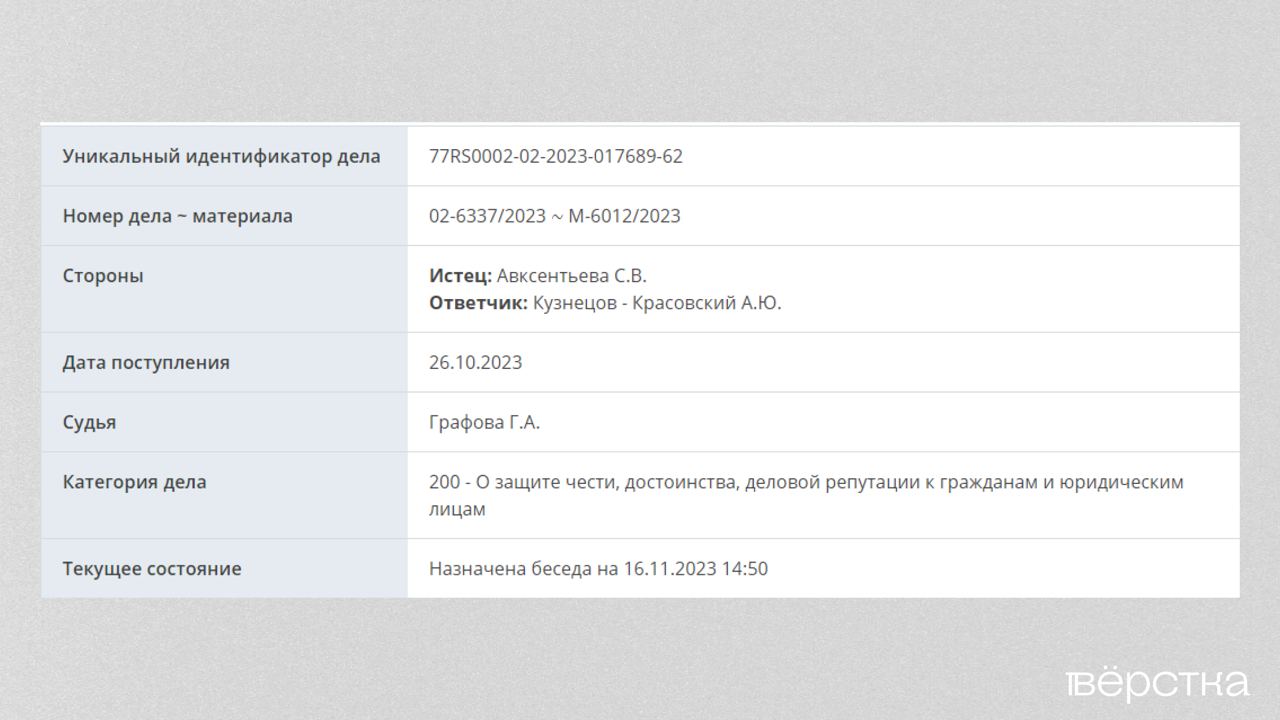The height and width of the screenshot is (720, 1280).
Task: Select the "Стороны" row label
Action: click(103, 276)
